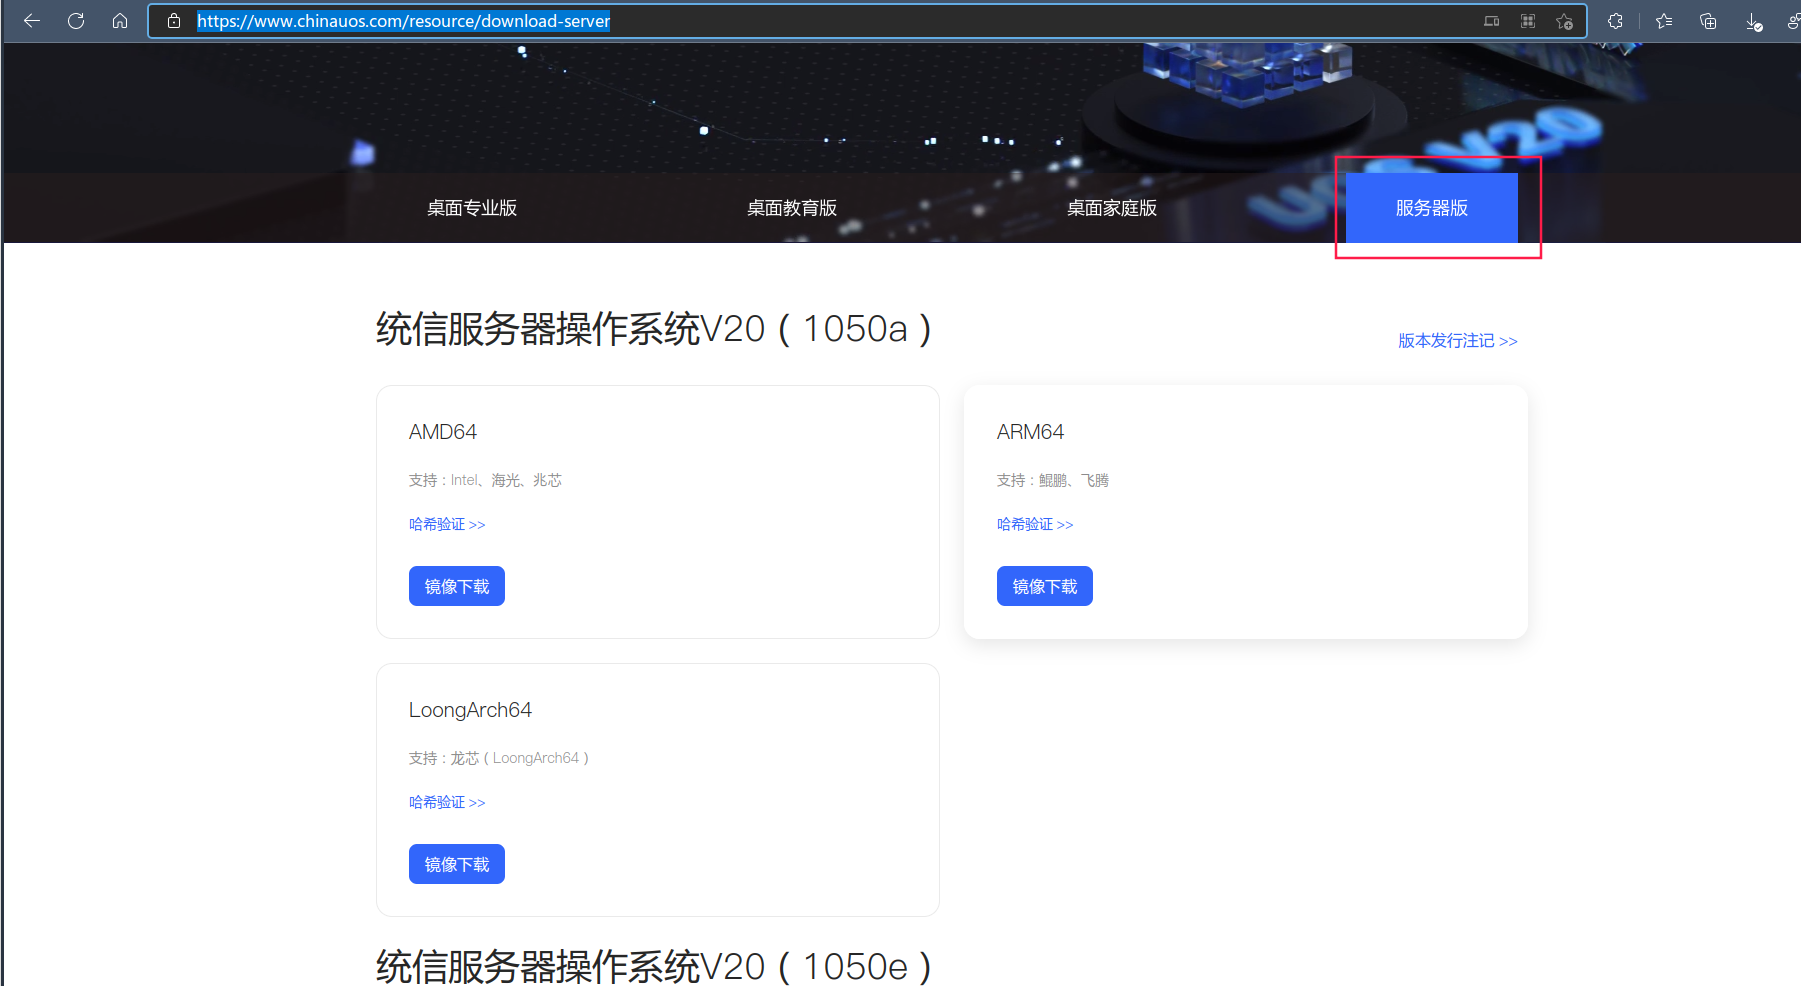Viewport: 1801px width, 986px height.
Task: Switch to the 桌面教育版 tab
Action: click(792, 208)
